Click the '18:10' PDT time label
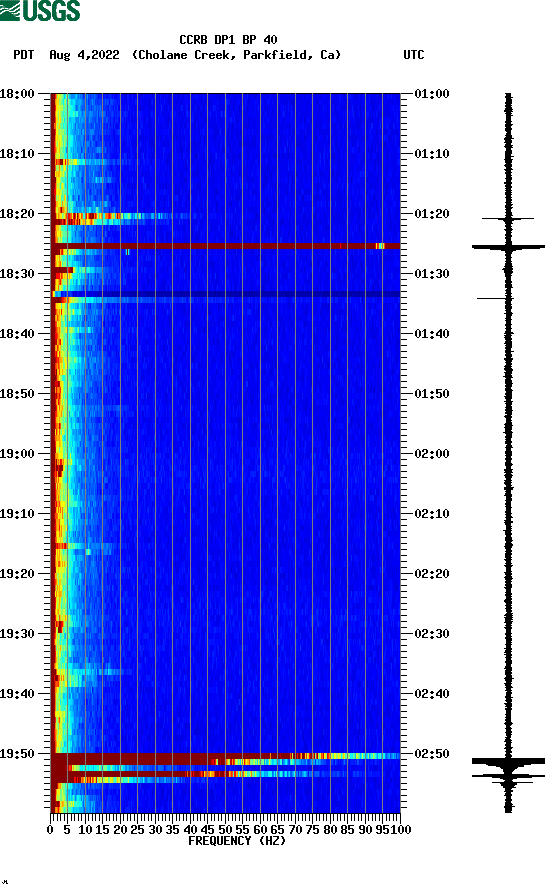 point(17,154)
